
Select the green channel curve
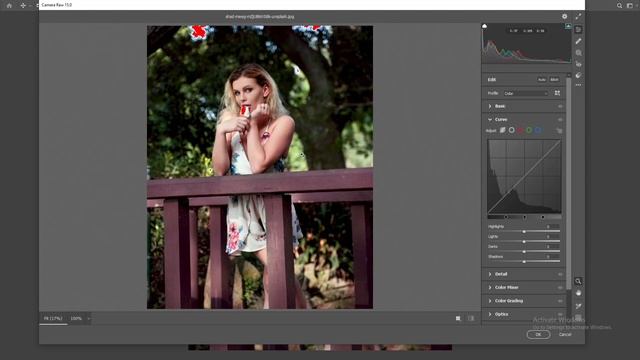[x=529, y=130]
